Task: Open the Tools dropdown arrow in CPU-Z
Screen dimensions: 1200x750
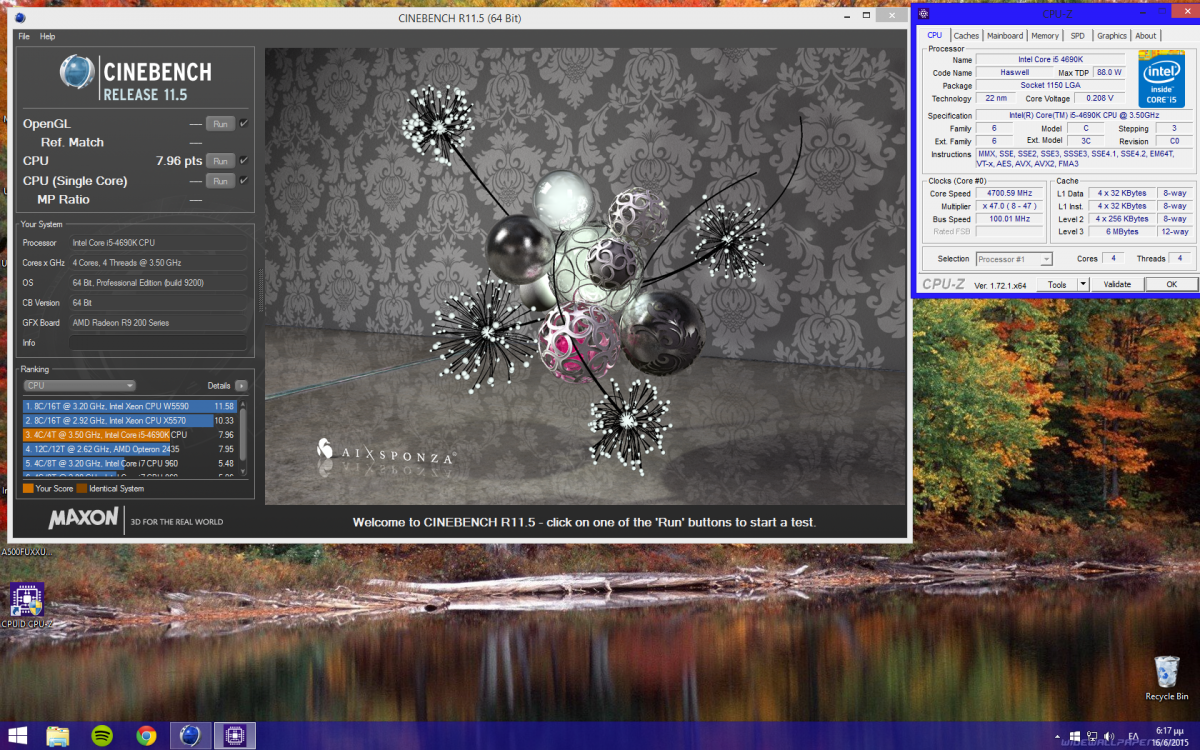Action: click(1082, 284)
